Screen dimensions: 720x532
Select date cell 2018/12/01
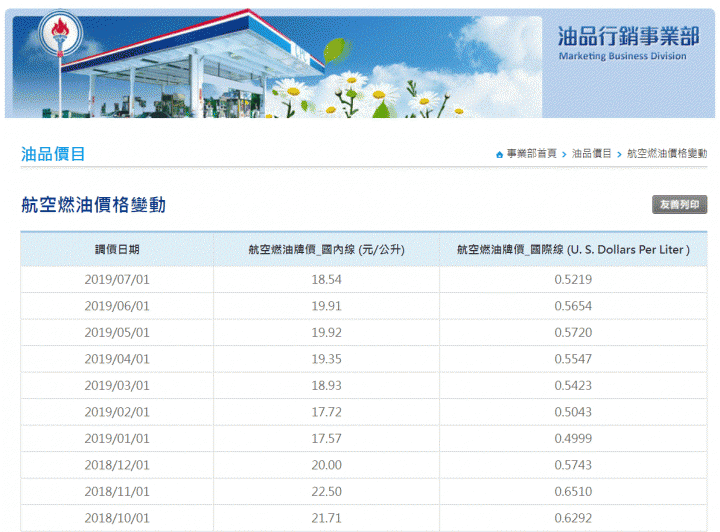click(x=117, y=465)
